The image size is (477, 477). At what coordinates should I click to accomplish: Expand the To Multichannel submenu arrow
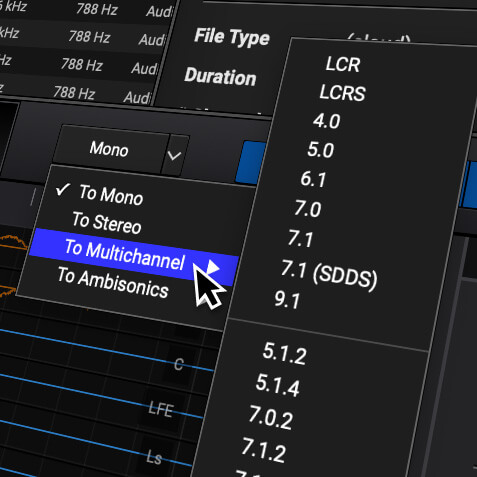pos(213,268)
